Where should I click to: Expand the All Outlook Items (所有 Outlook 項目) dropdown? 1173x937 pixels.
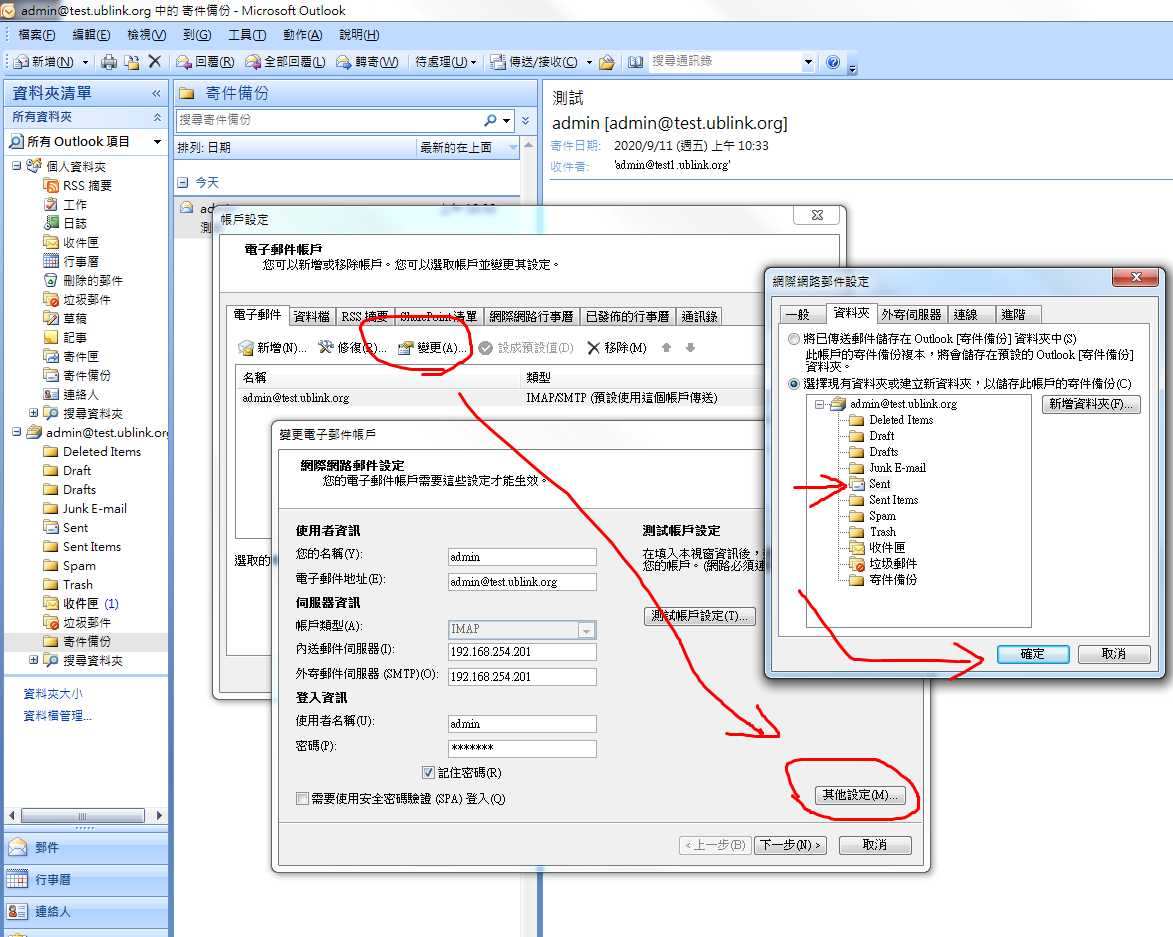coord(157,142)
